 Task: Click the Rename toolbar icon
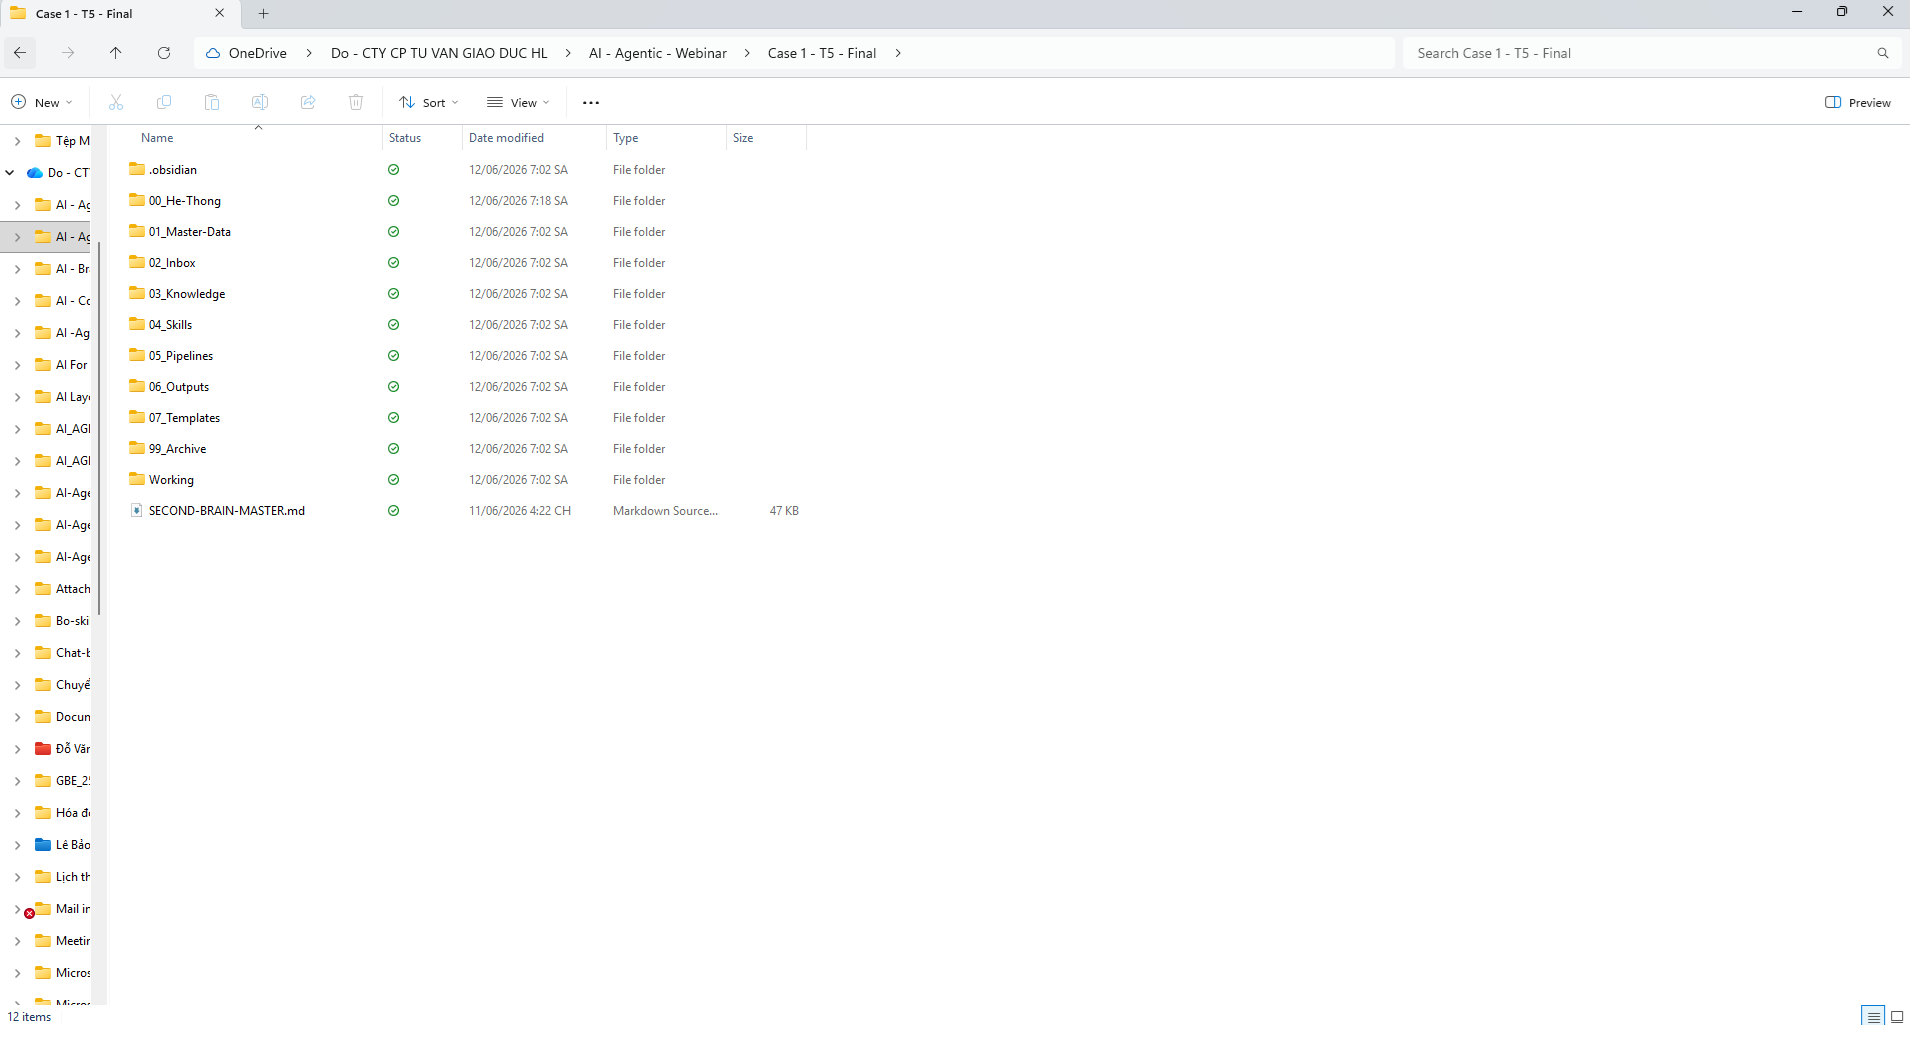click(260, 102)
